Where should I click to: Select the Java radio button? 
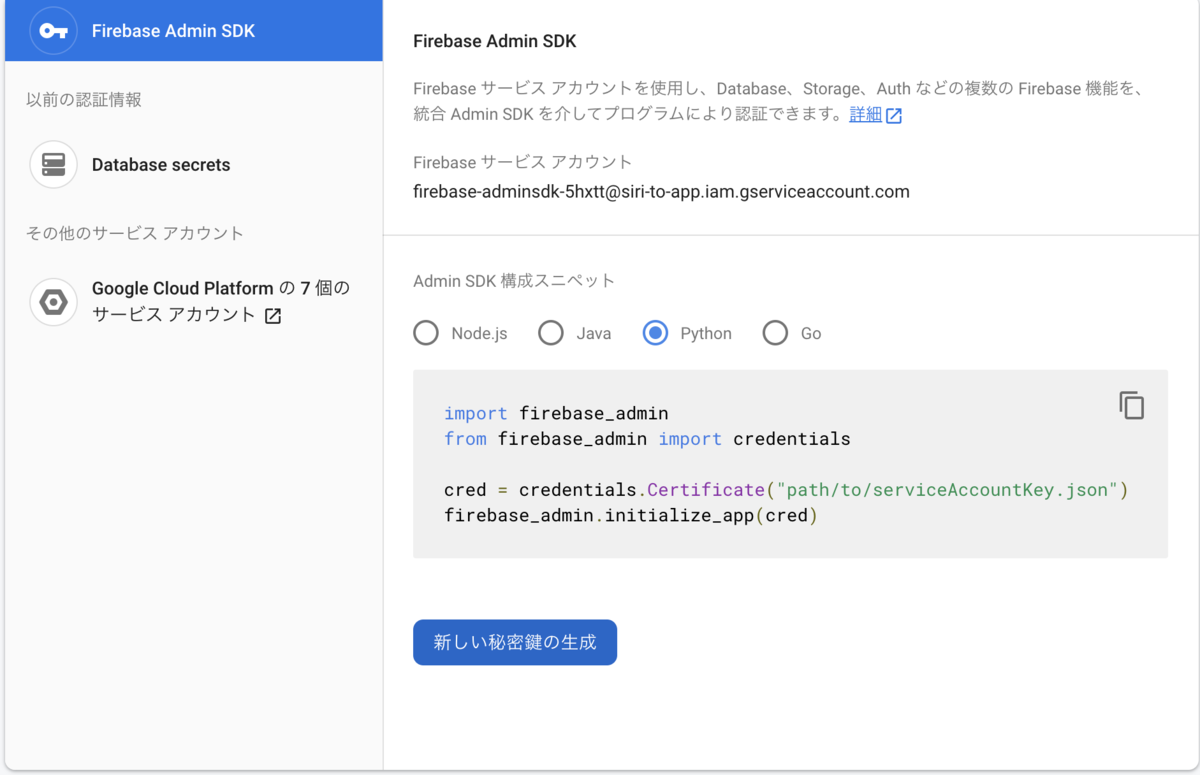click(551, 333)
